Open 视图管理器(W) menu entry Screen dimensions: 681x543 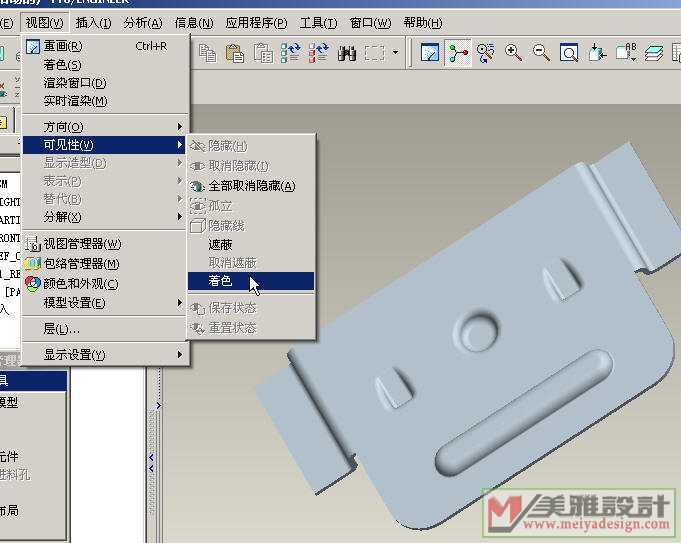click(82, 244)
